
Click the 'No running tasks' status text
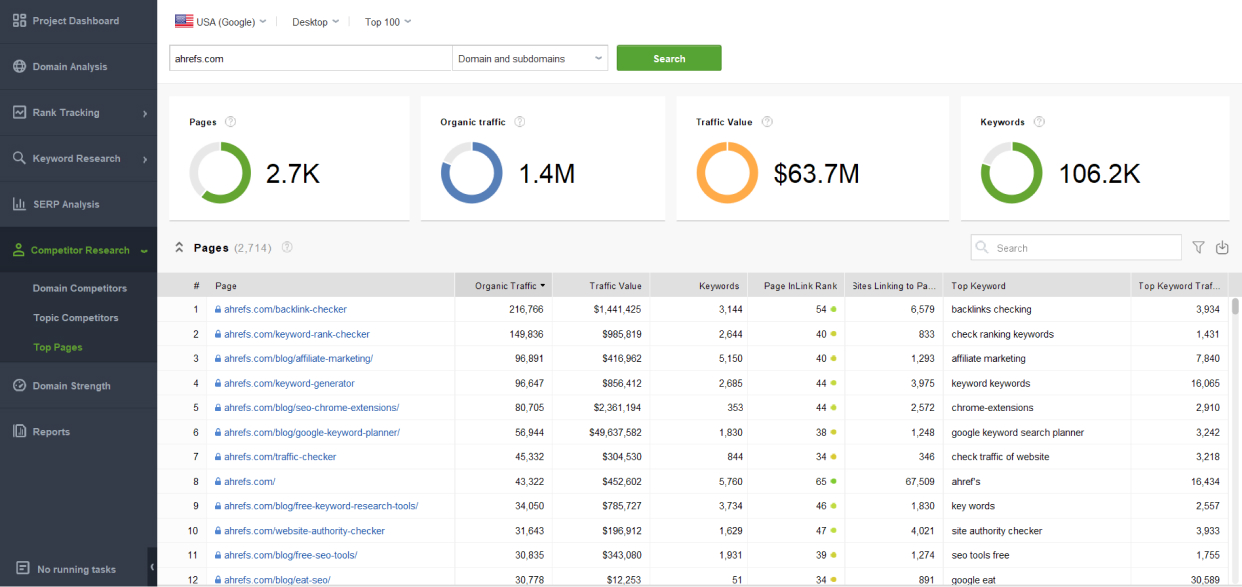77,569
